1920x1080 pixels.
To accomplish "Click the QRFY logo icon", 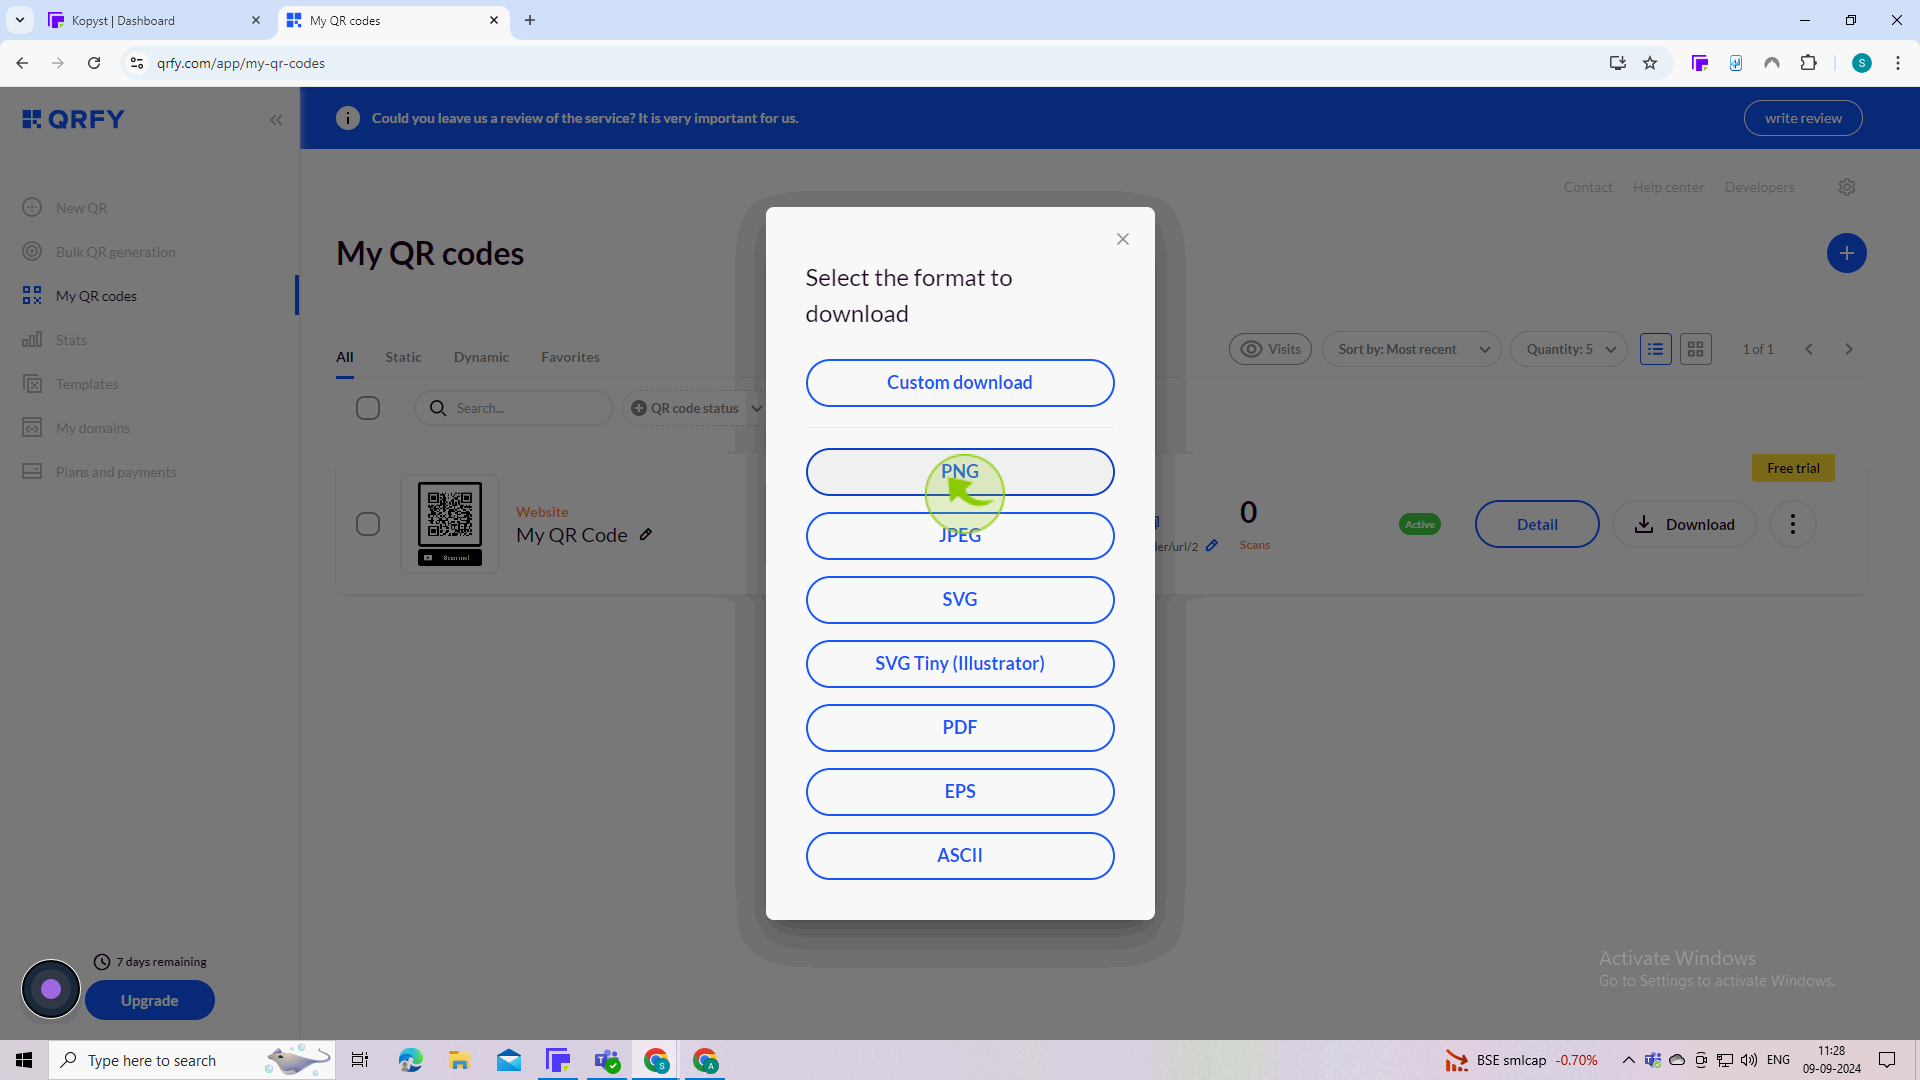I will coord(30,119).
